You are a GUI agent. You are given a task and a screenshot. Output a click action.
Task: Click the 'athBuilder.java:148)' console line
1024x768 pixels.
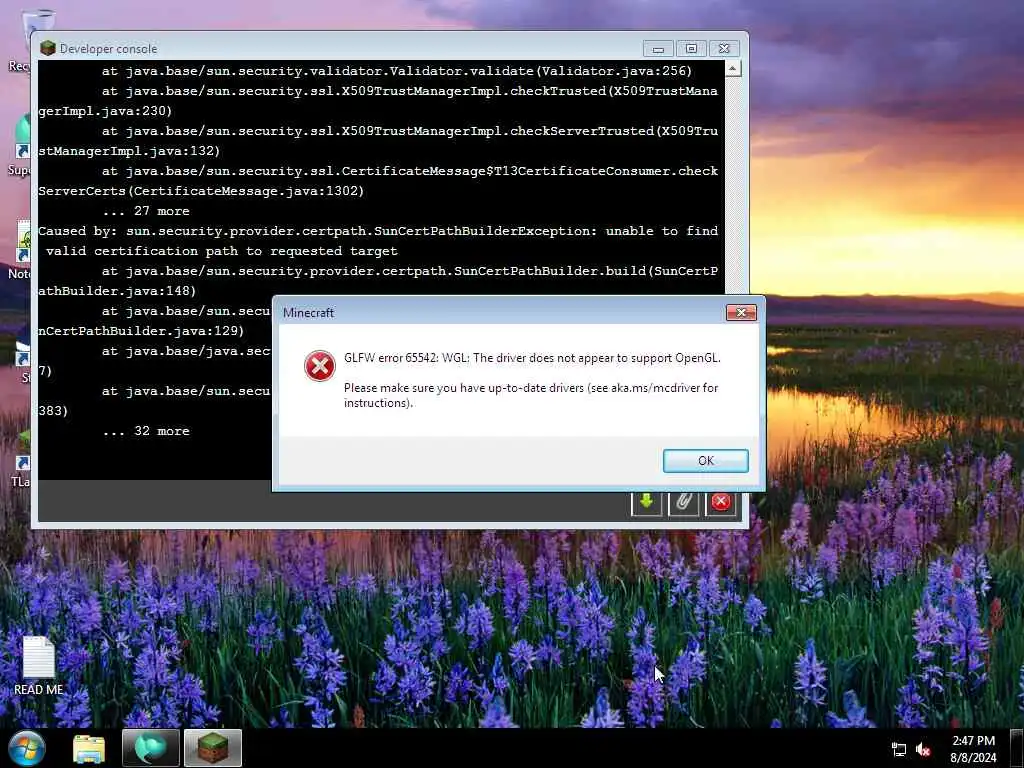[x=117, y=291]
